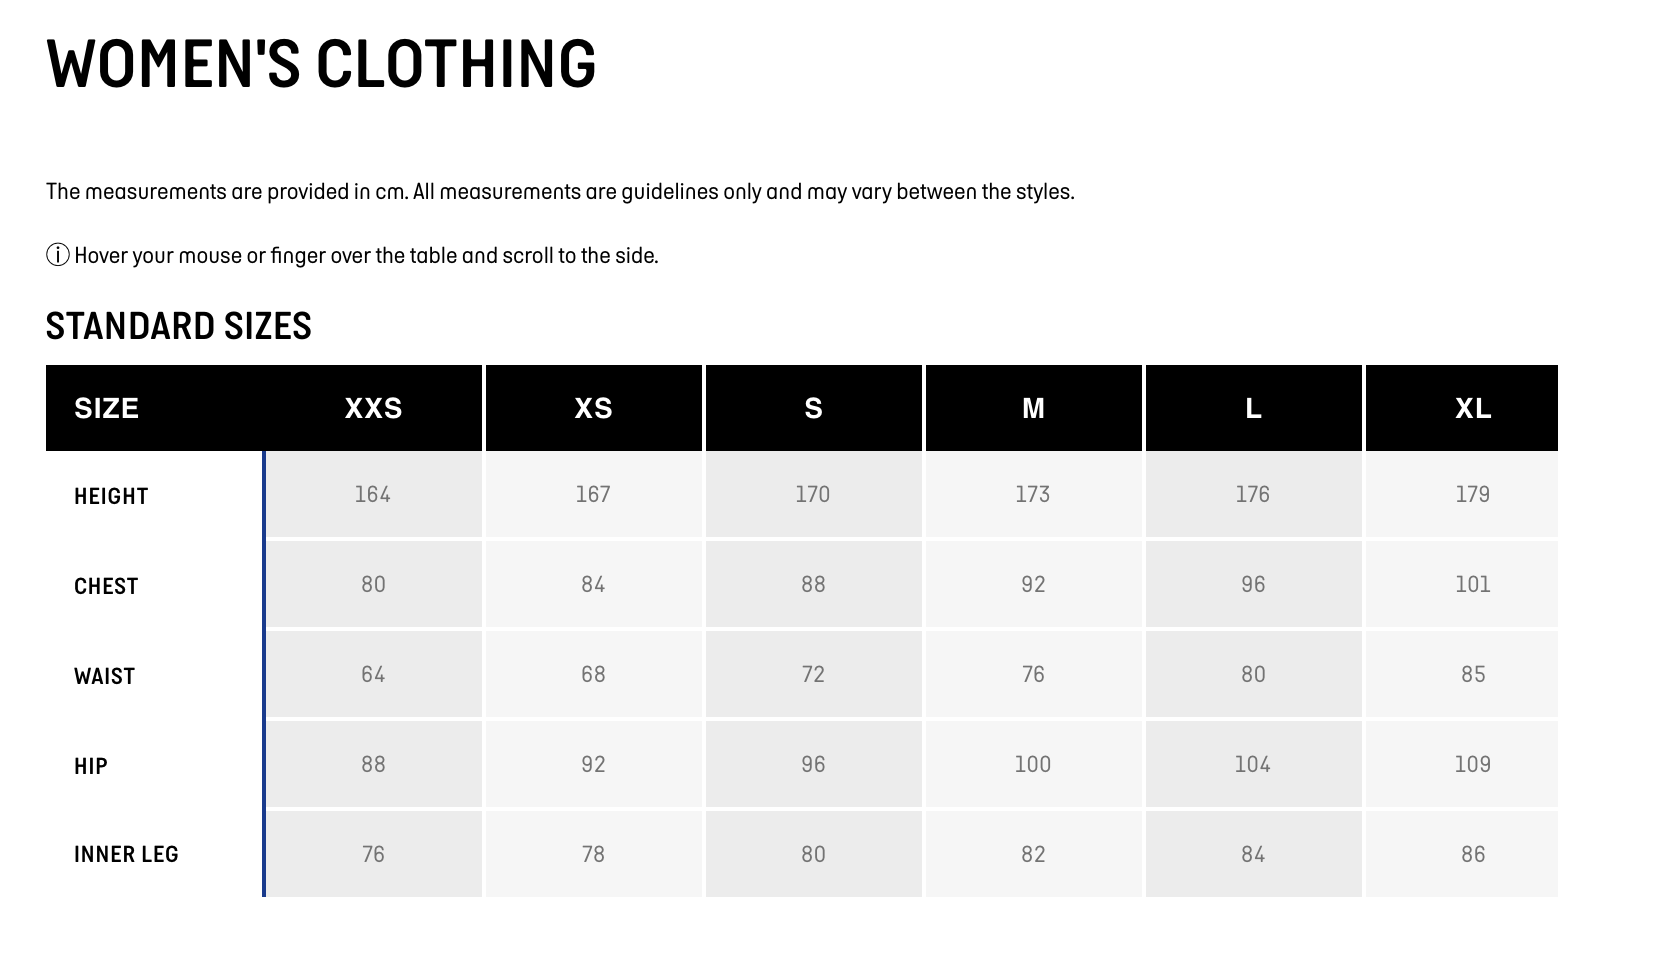Click the waist value 72 for size S
Viewport: 1656px width, 962px height.
tap(813, 674)
